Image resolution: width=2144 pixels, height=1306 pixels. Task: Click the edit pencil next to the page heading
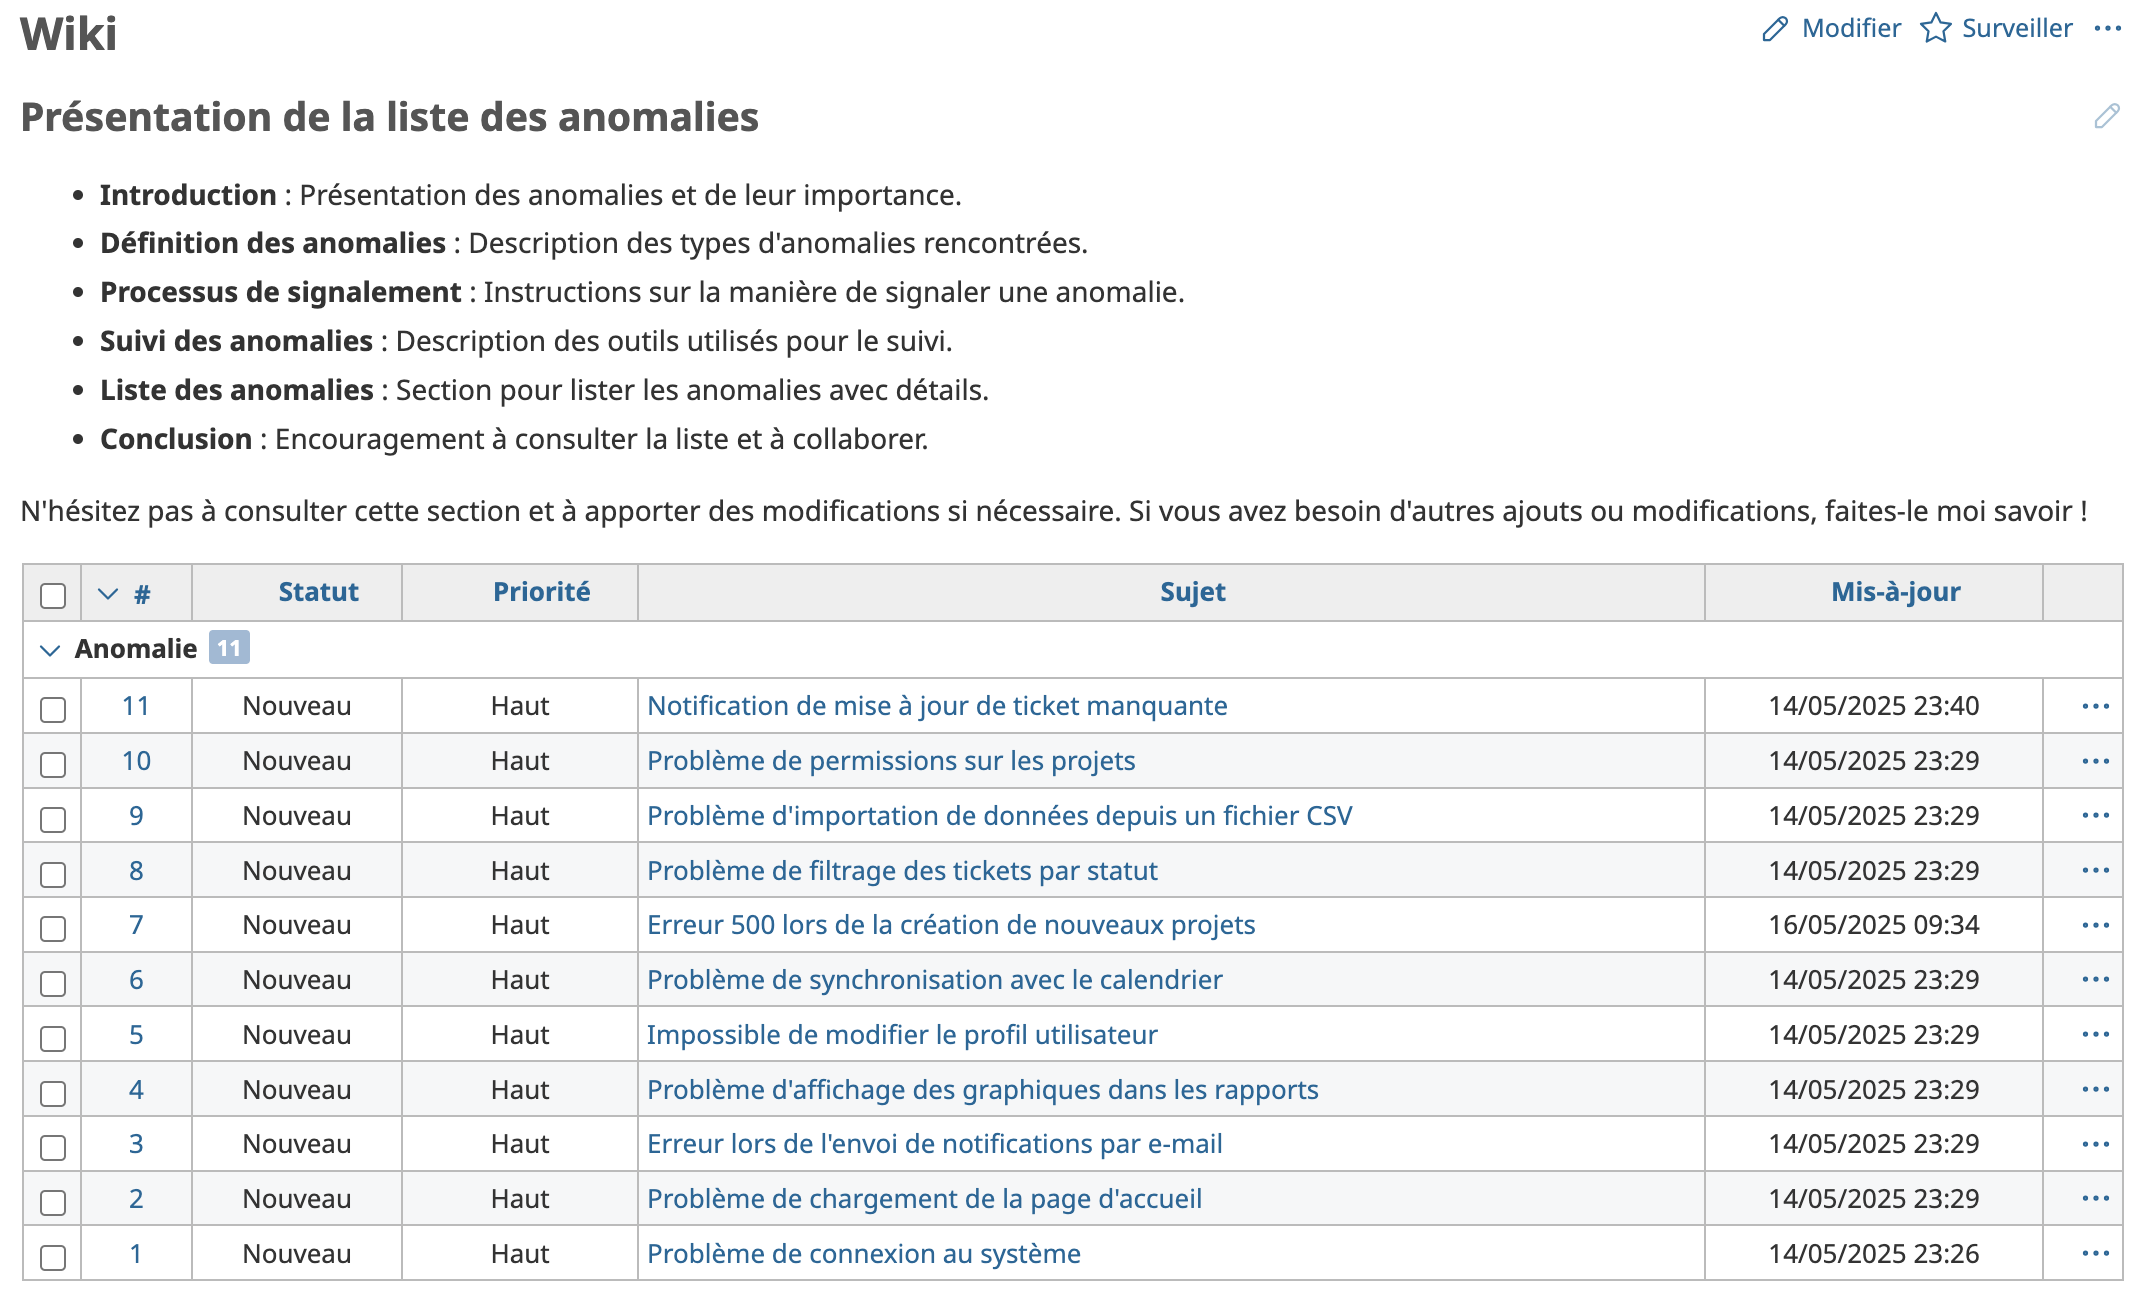coord(2107,116)
